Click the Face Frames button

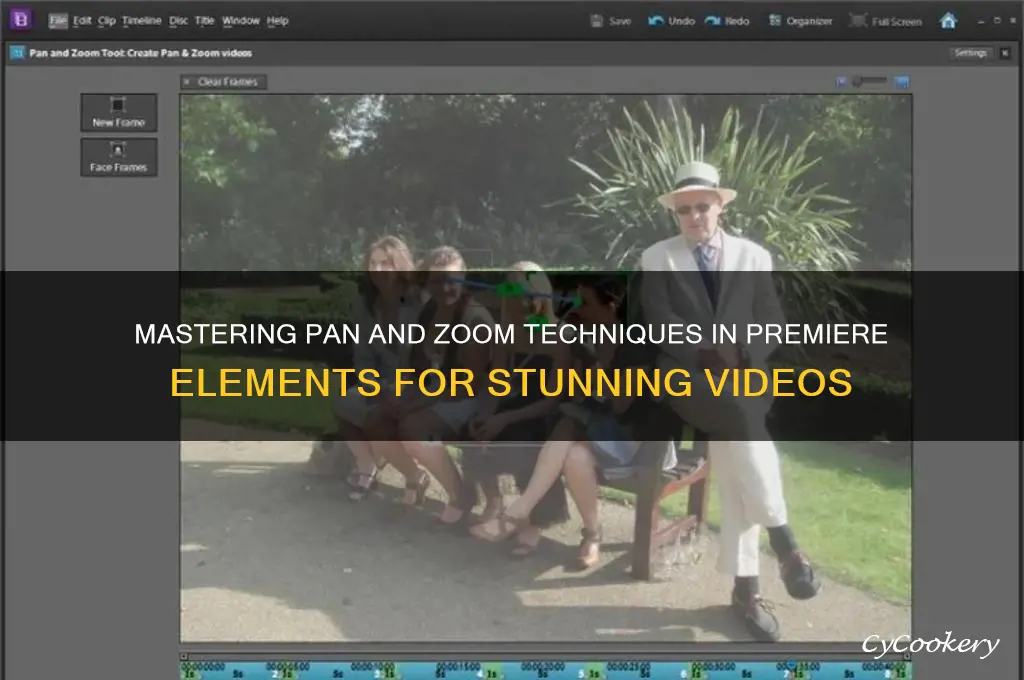pos(119,157)
